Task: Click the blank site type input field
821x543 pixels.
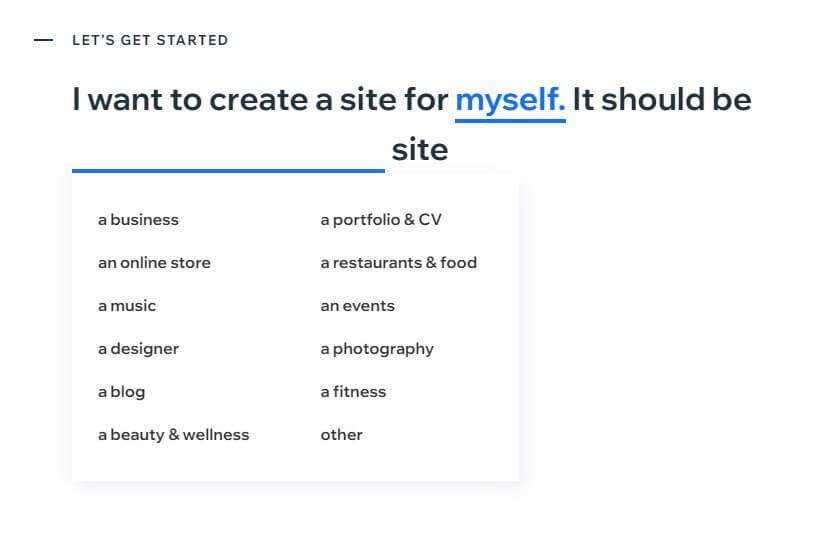Action: point(228,151)
